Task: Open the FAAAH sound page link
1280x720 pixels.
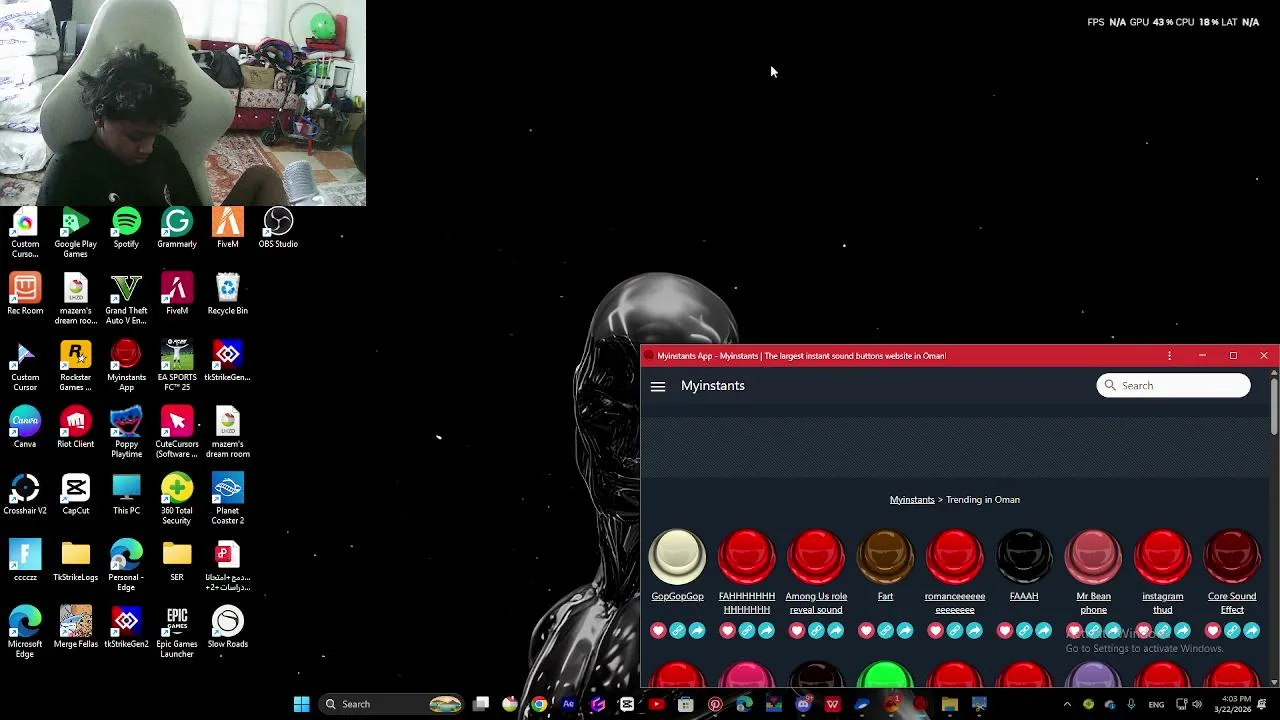Action: pos(1024,596)
